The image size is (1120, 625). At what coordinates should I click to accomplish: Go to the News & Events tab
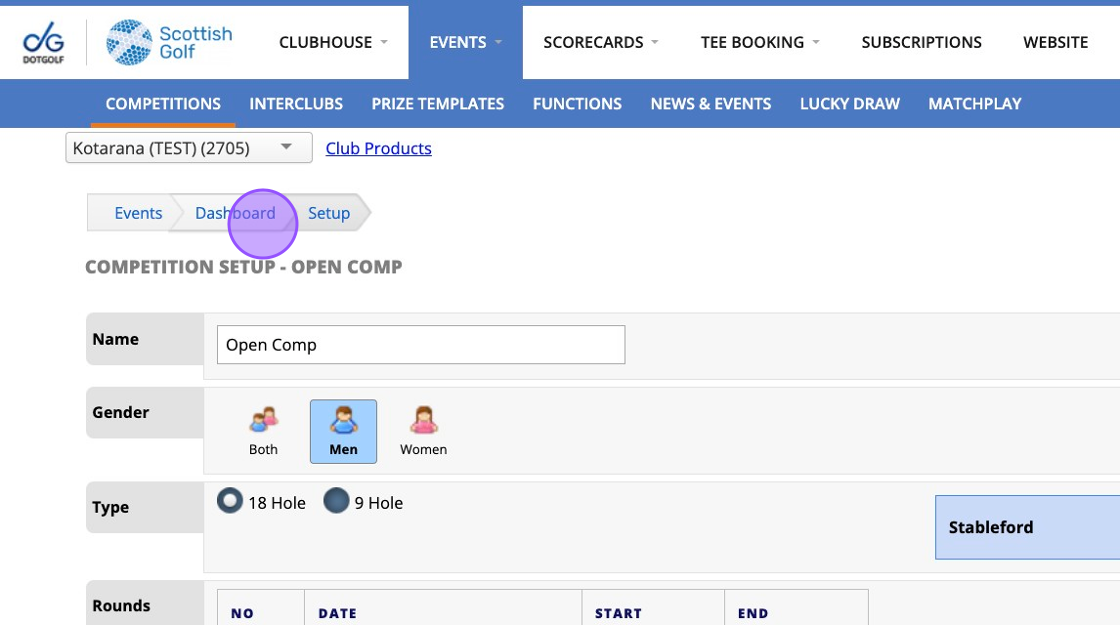711,104
